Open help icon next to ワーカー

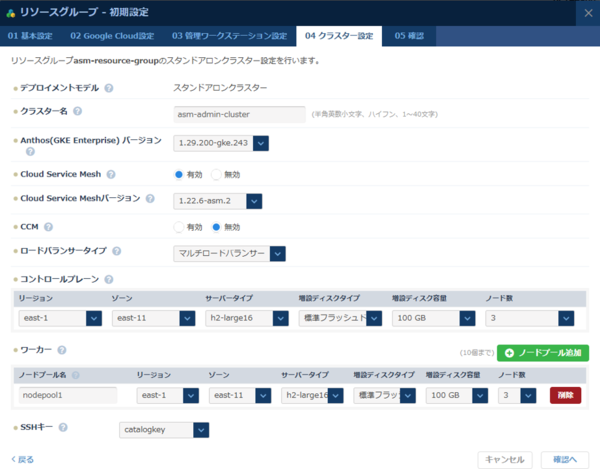(62, 350)
